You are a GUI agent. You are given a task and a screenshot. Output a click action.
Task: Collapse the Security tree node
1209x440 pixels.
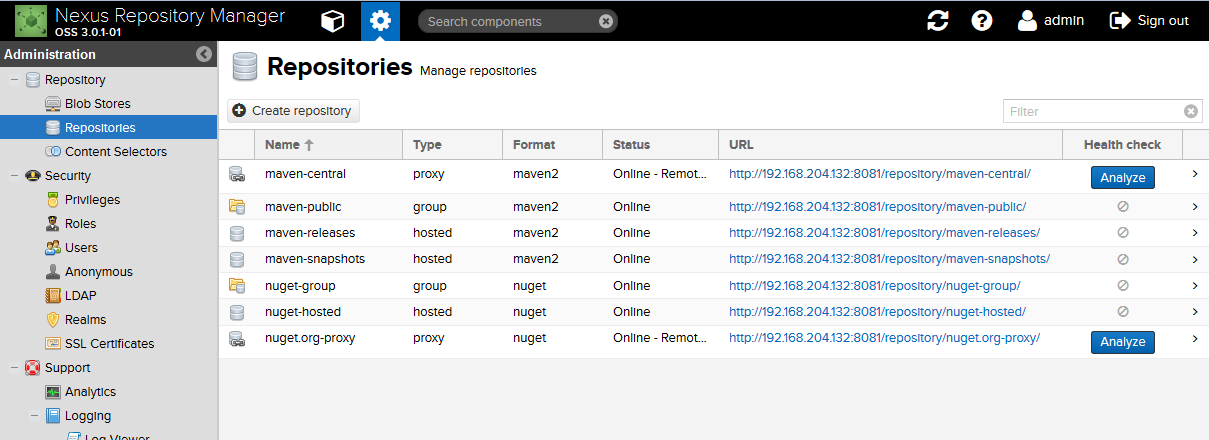click(x=14, y=176)
